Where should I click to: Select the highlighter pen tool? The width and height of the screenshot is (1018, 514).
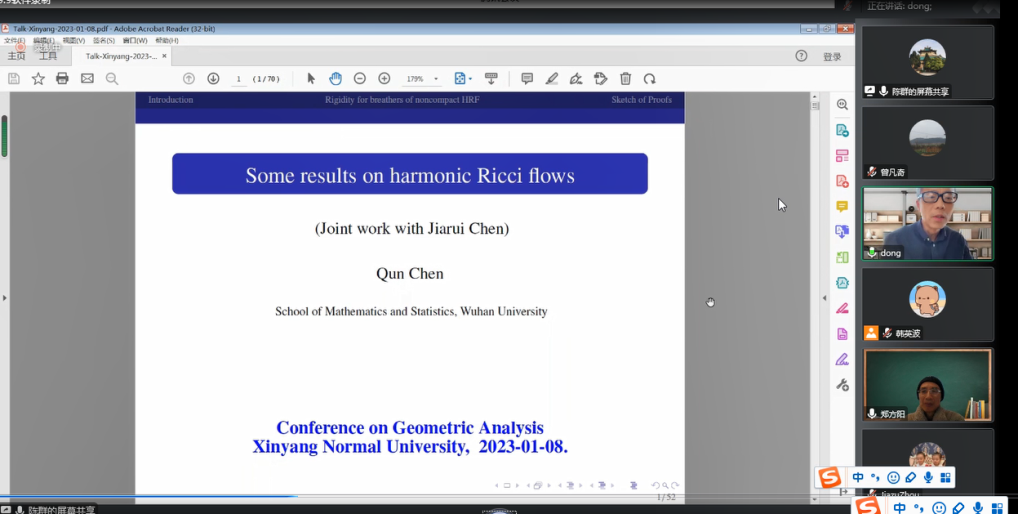[x=552, y=79]
